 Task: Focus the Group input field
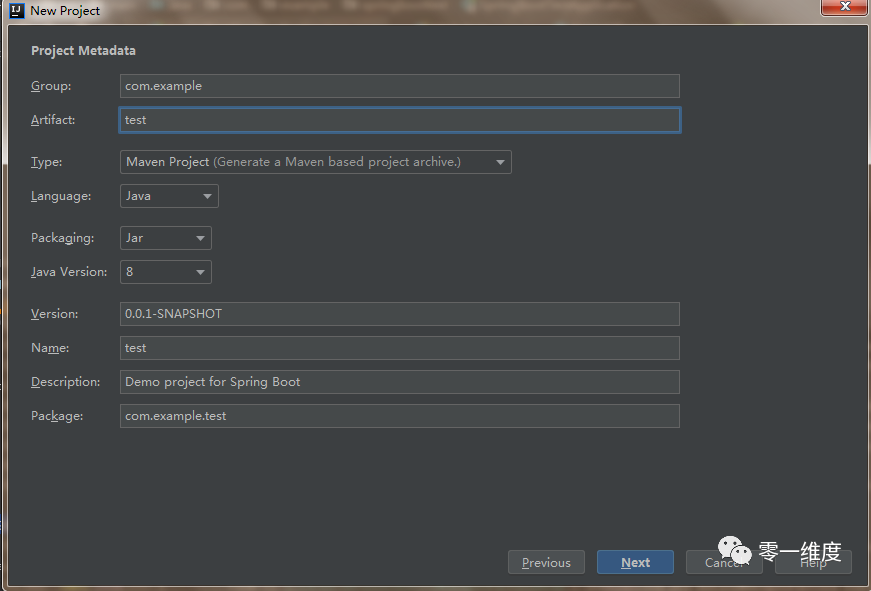399,86
